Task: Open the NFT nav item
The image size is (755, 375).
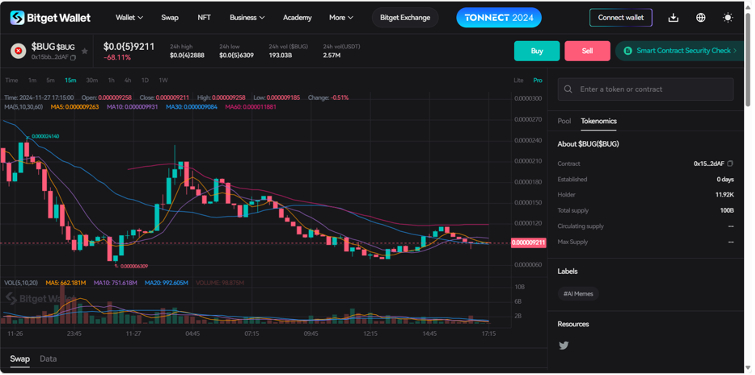Action: [x=204, y=17]
